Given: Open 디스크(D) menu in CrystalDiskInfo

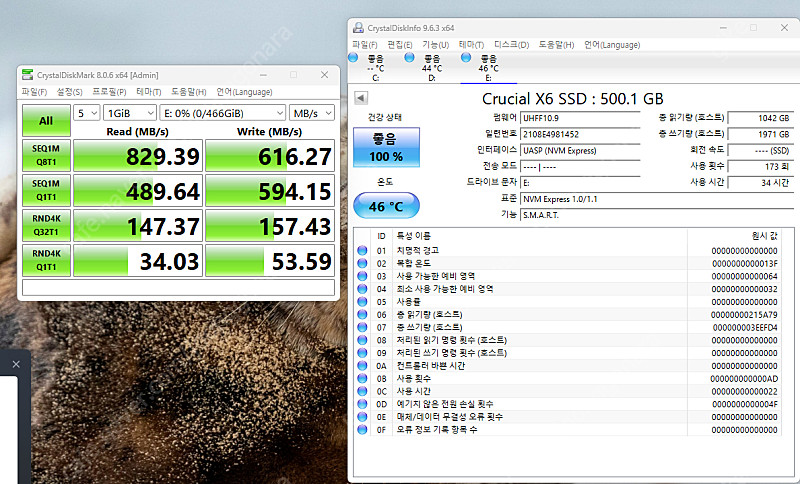Looking at the screenshot, I should (x=511, y=45).
